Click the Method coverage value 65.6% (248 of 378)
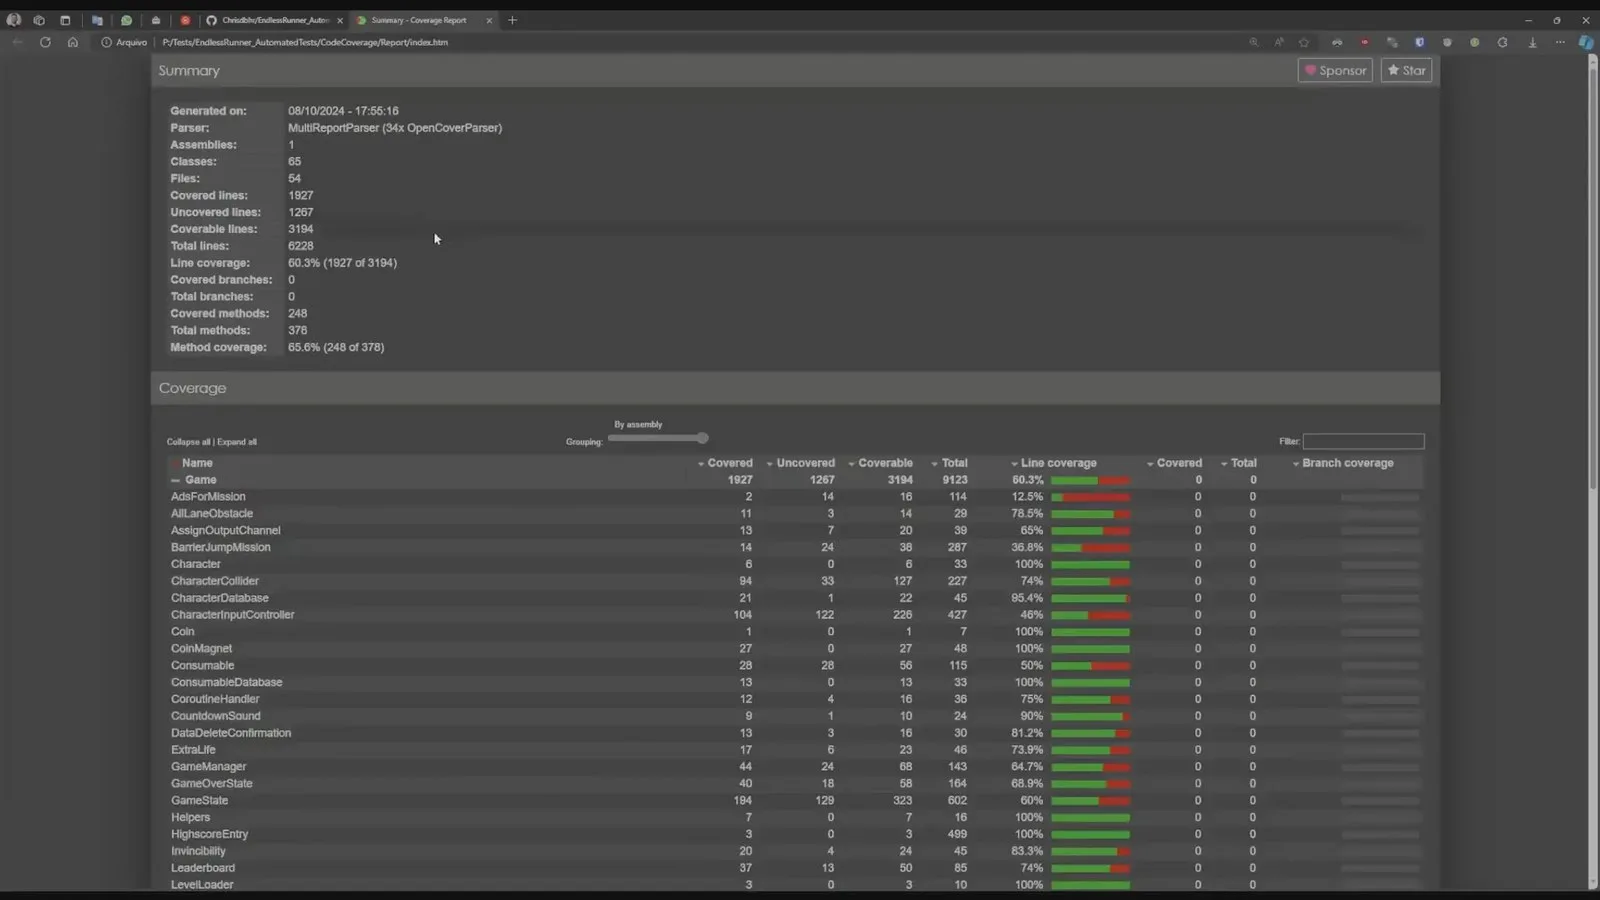 point(336,348)
